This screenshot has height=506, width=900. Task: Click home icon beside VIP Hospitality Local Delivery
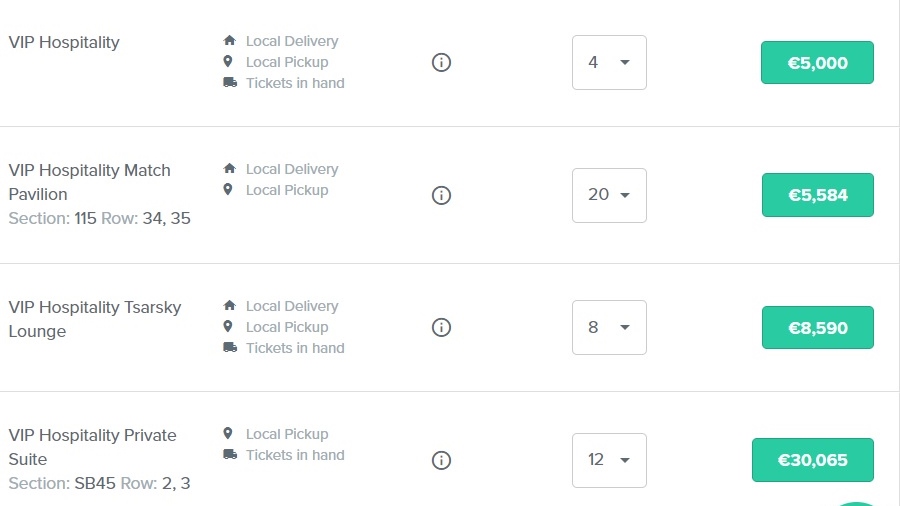229,41
